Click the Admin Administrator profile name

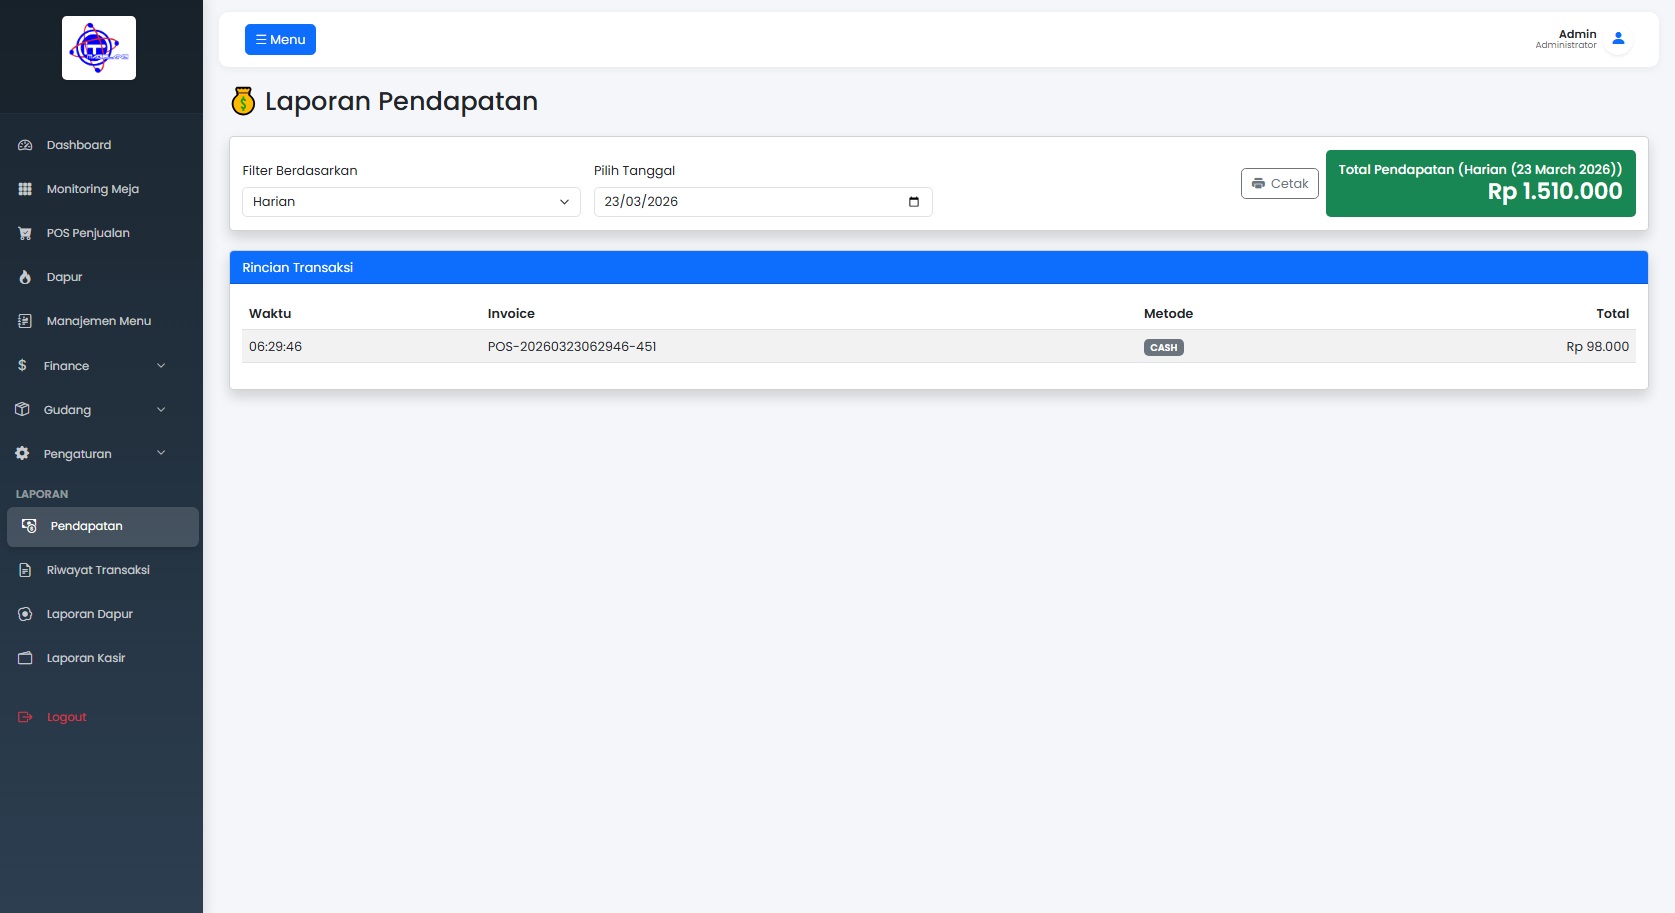coord(1567,39)
